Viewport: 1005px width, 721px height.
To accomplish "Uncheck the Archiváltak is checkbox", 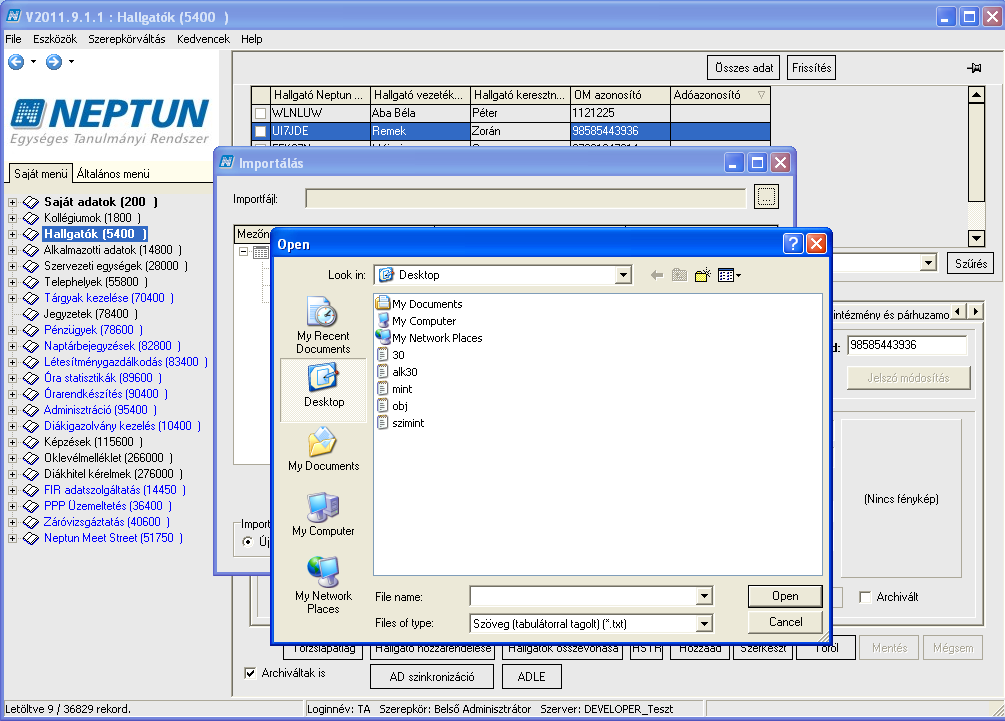I will pyautogui.click(x=250, y=673).
